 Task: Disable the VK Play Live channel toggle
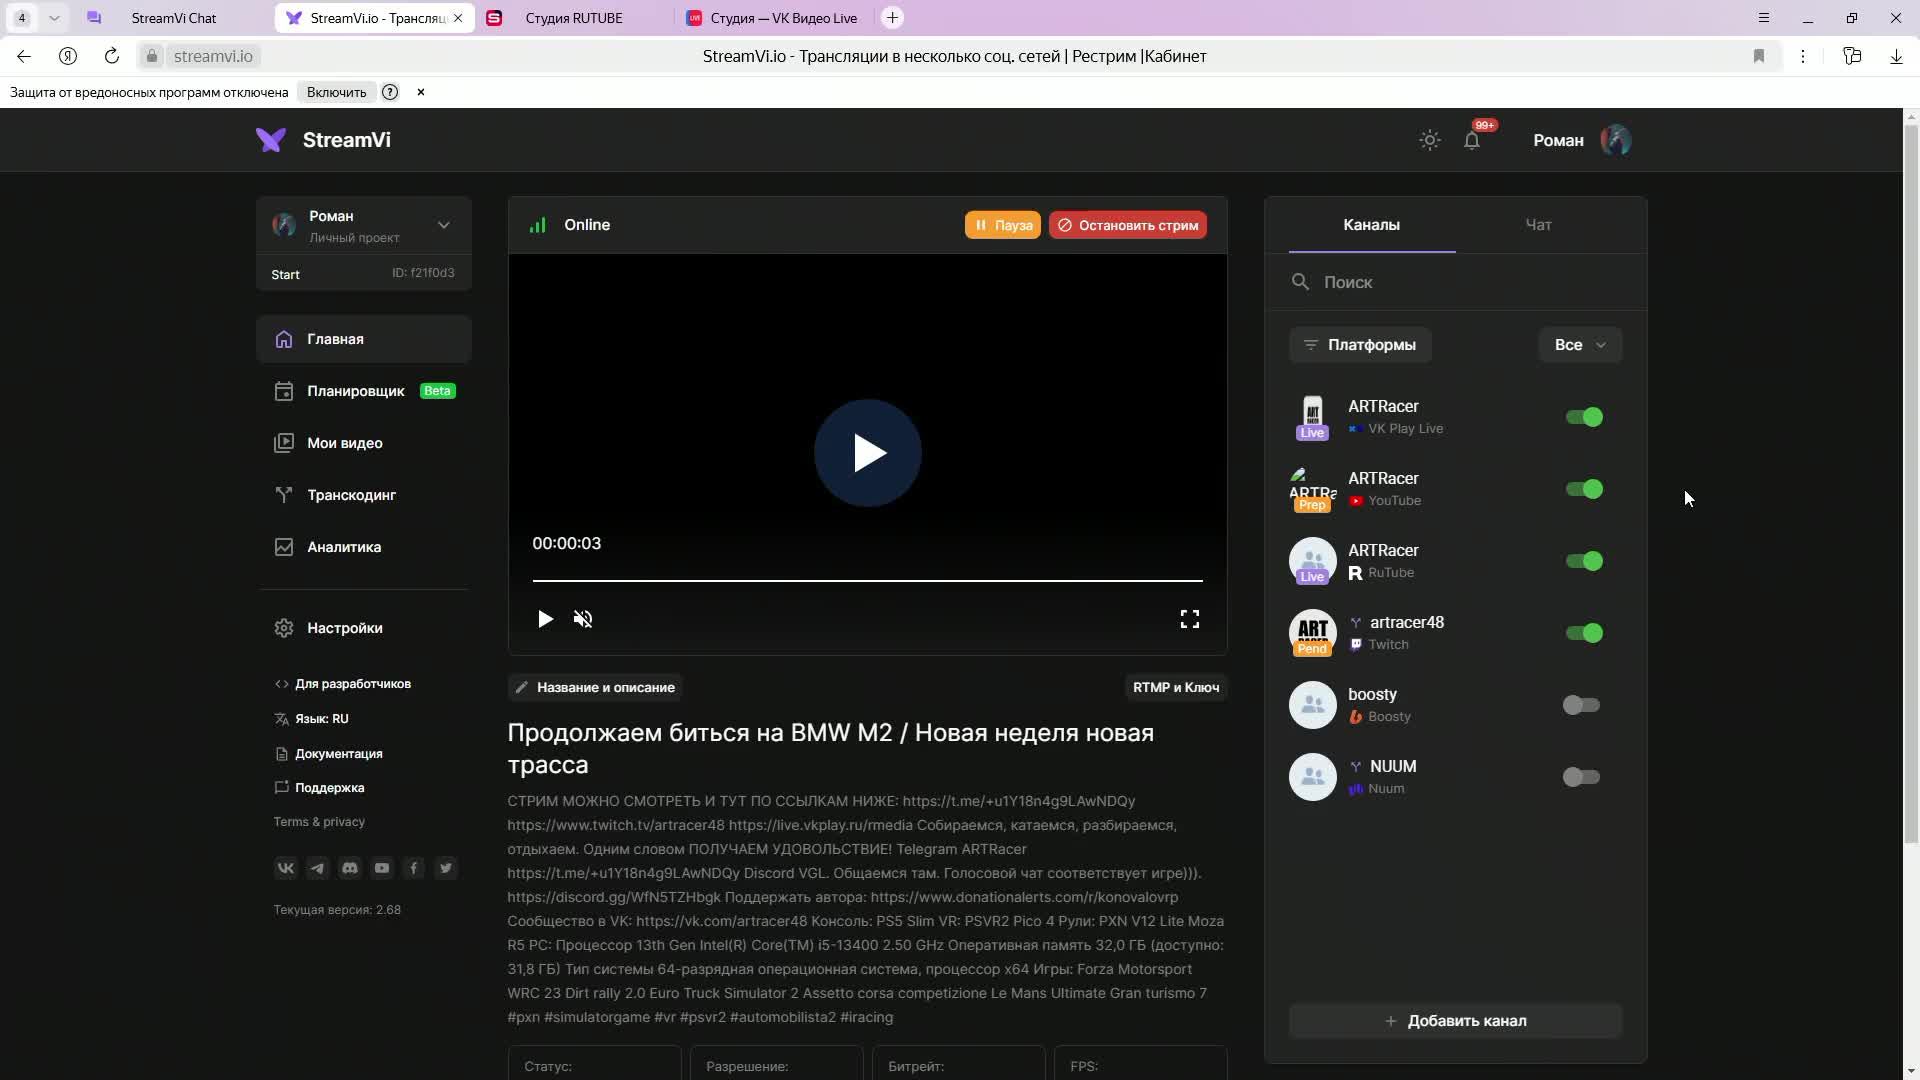click(1584, 417)
